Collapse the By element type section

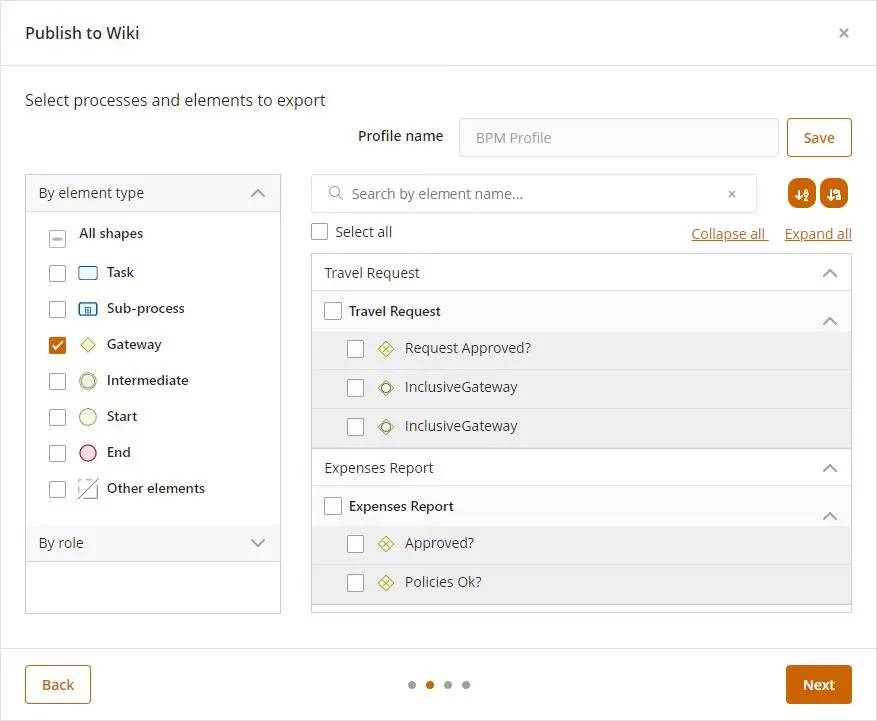[x=258, y=193]
